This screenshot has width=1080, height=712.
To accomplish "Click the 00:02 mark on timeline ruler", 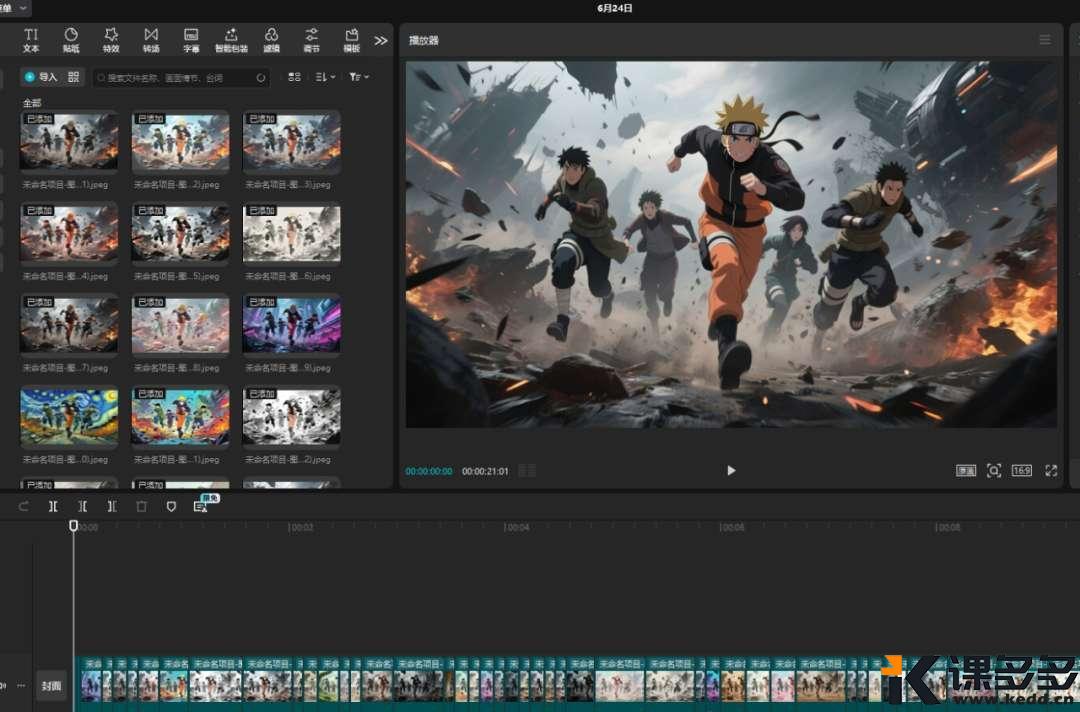I will (300, 527).
